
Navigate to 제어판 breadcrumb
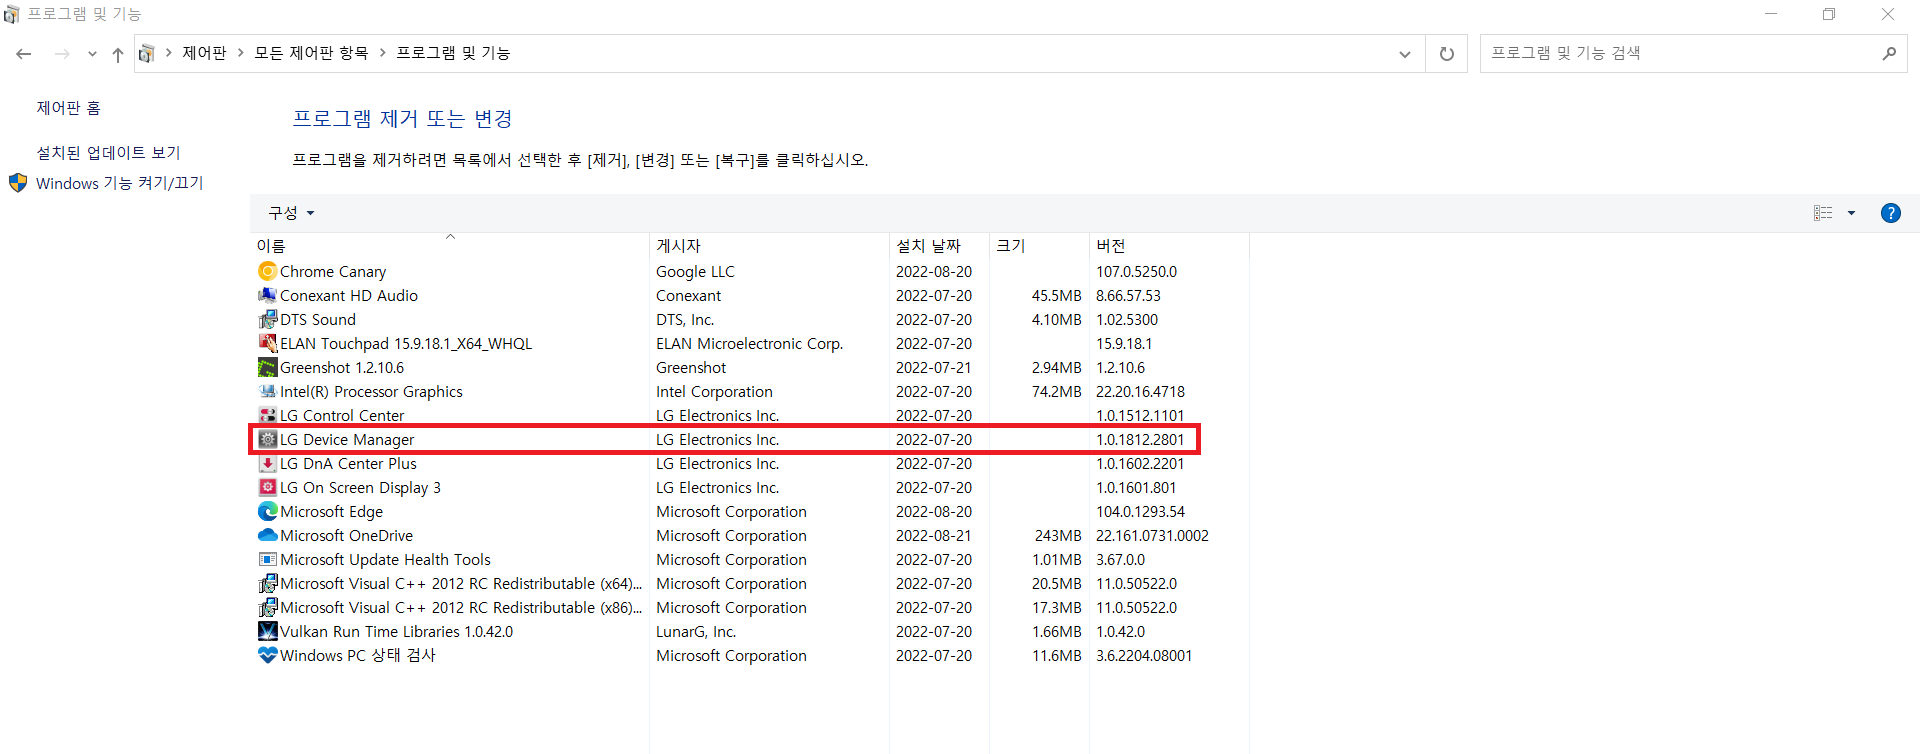click(x=204, y=53)
